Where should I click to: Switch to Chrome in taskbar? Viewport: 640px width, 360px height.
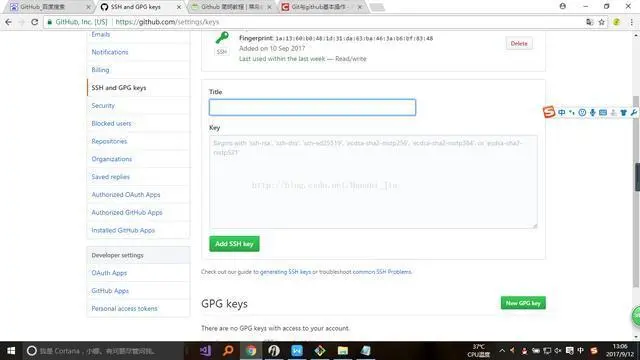point(251,351)
